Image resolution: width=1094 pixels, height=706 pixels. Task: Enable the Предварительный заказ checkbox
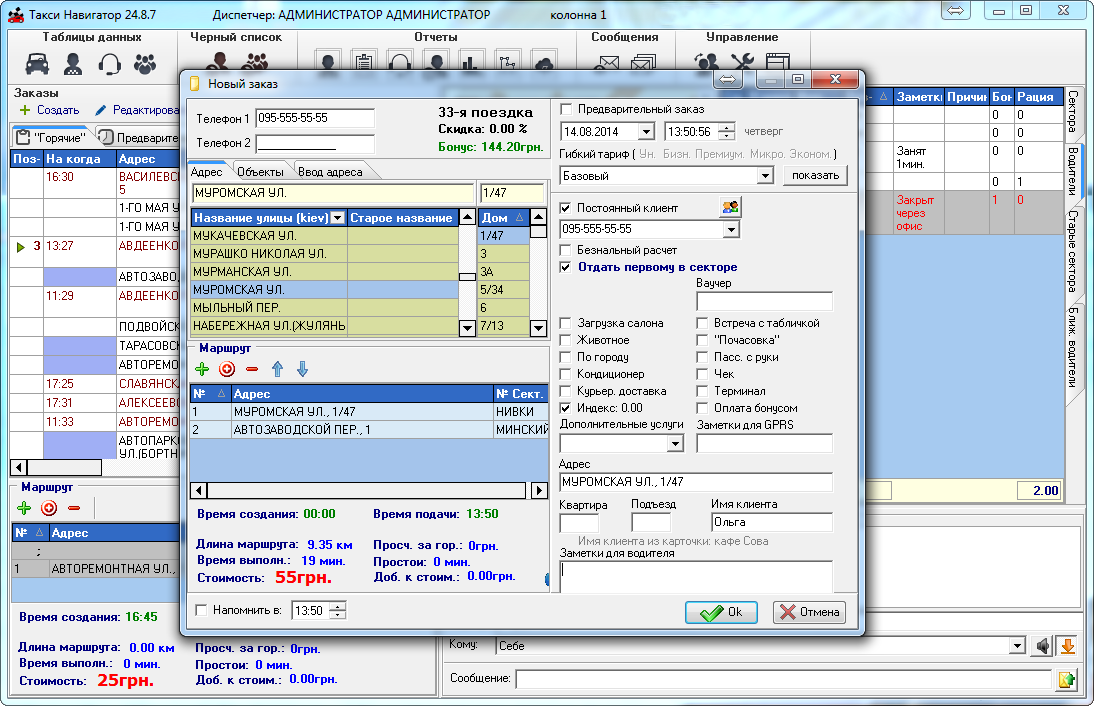(x=567, y=109)
